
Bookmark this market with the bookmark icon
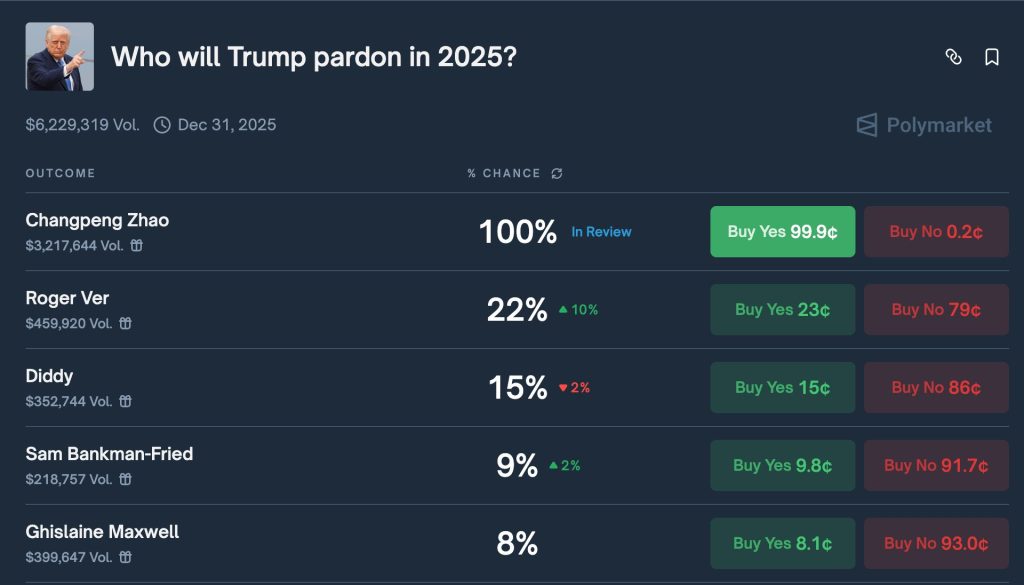coord(992,57)
